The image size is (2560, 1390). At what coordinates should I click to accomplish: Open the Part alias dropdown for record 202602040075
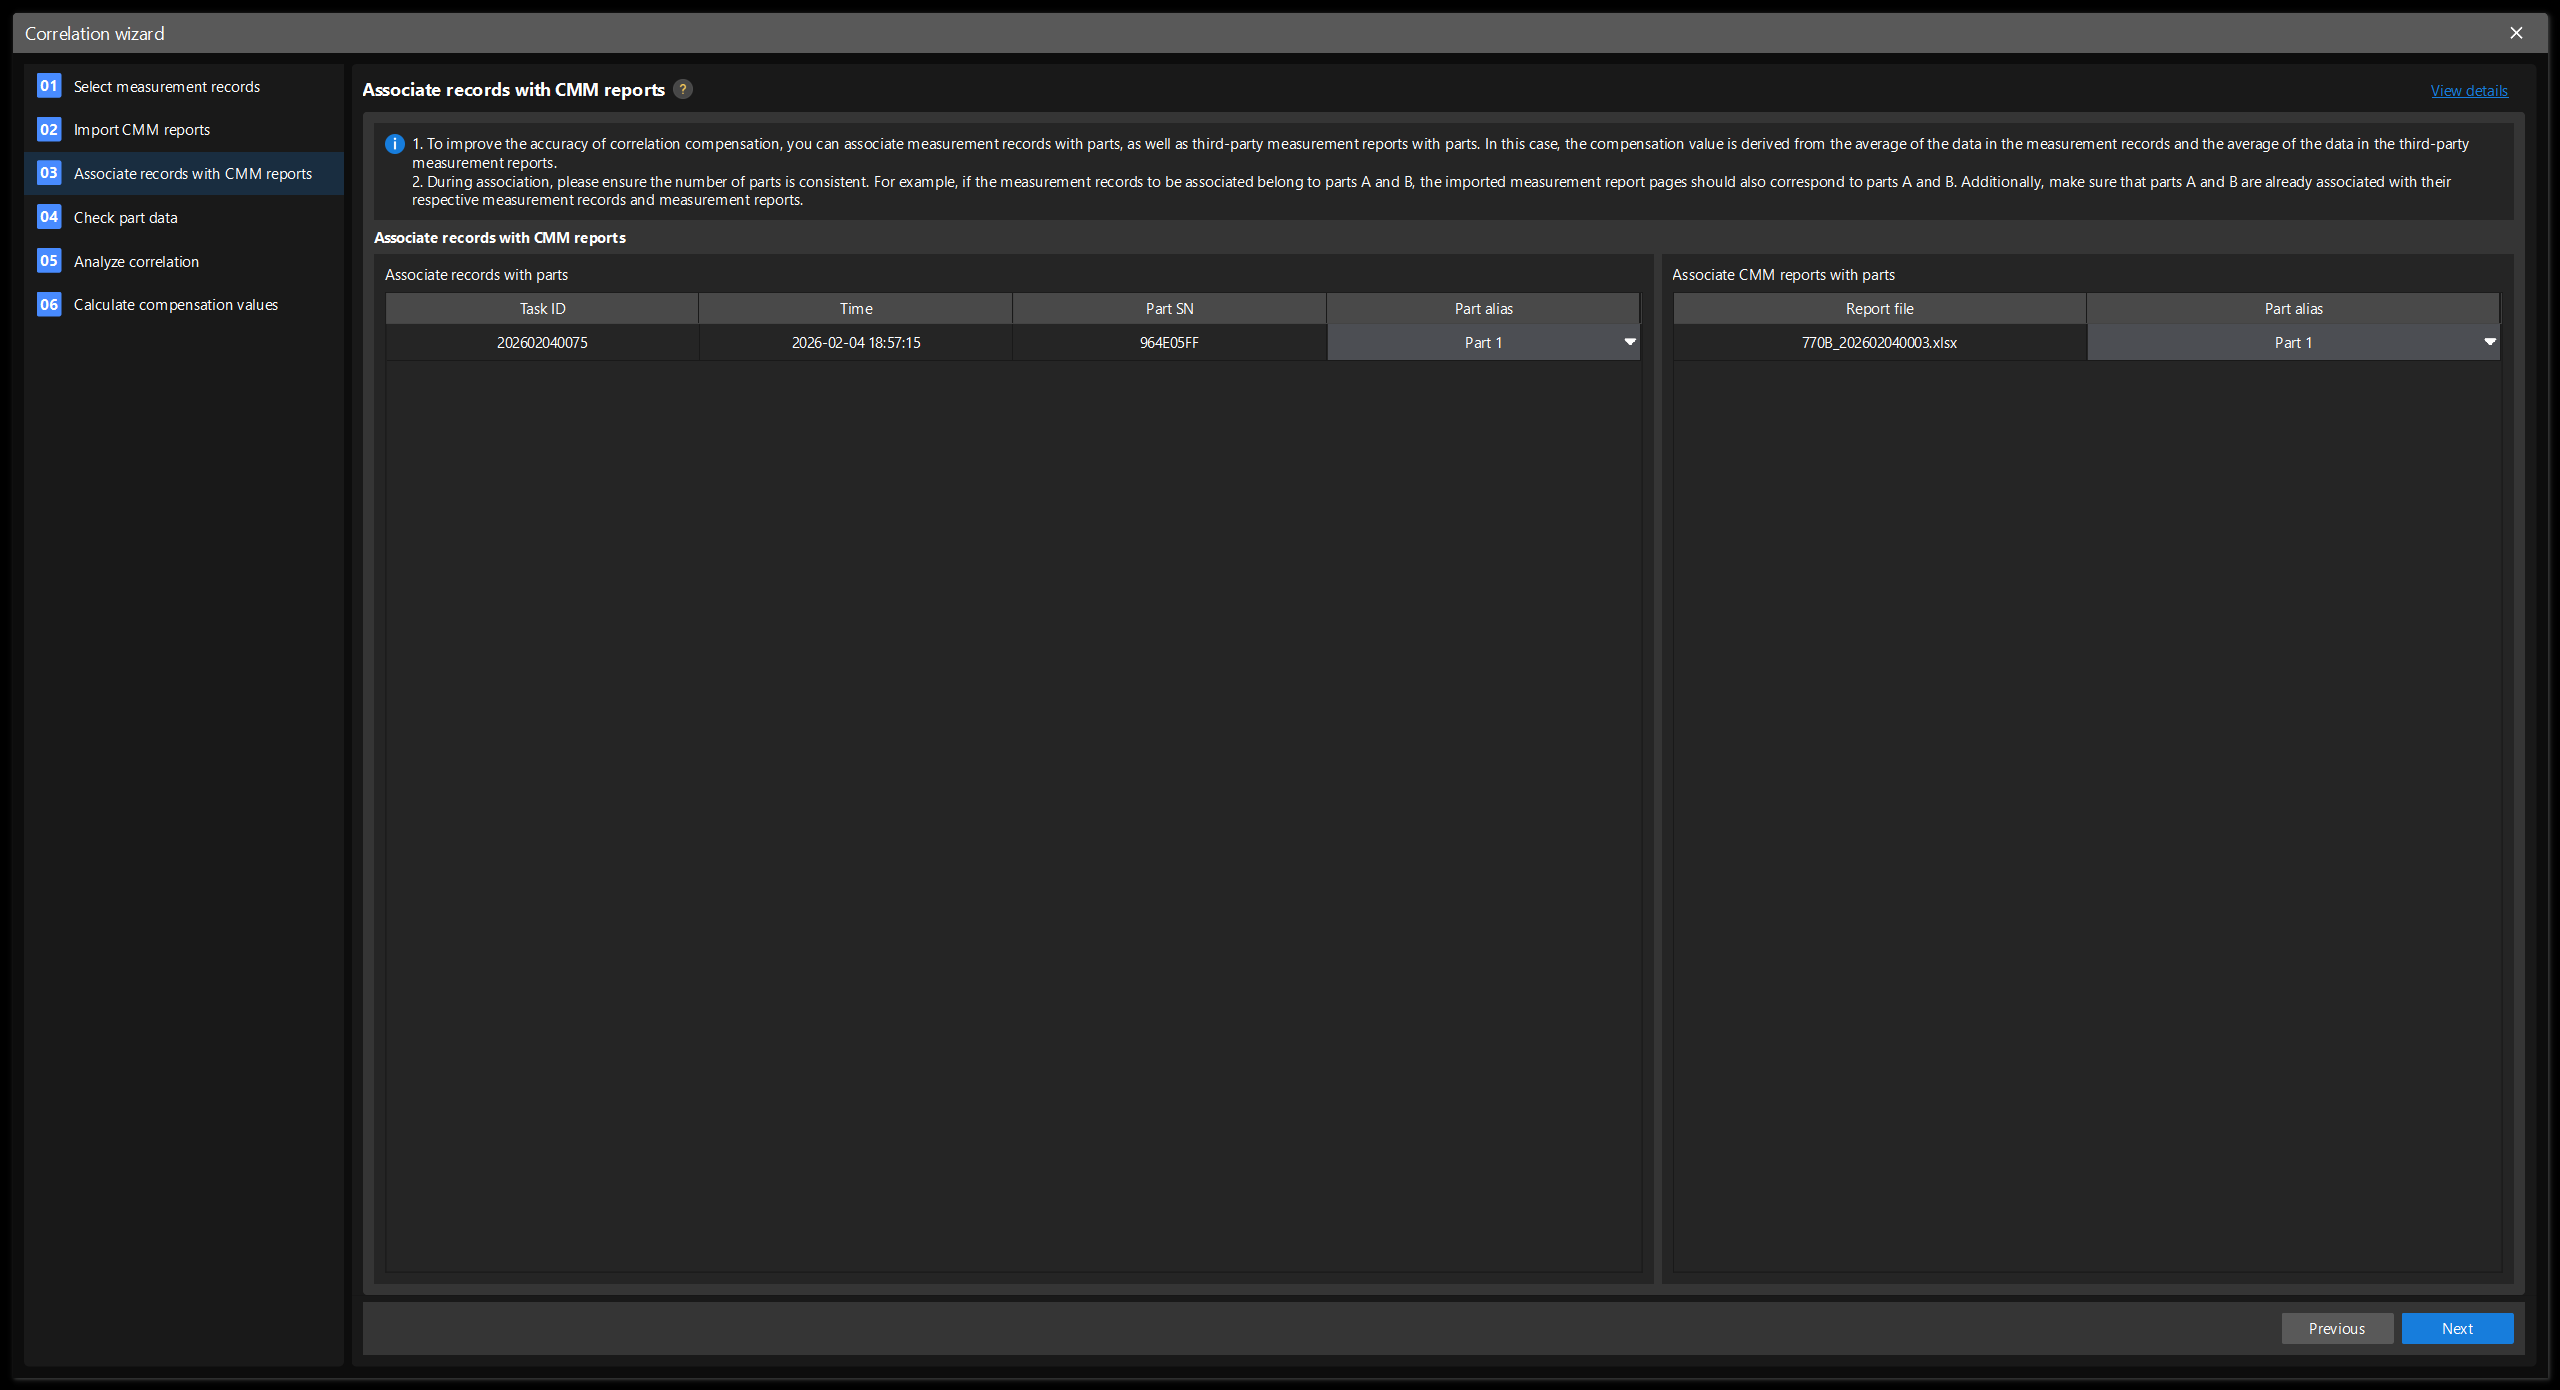tap(1629, 342)
